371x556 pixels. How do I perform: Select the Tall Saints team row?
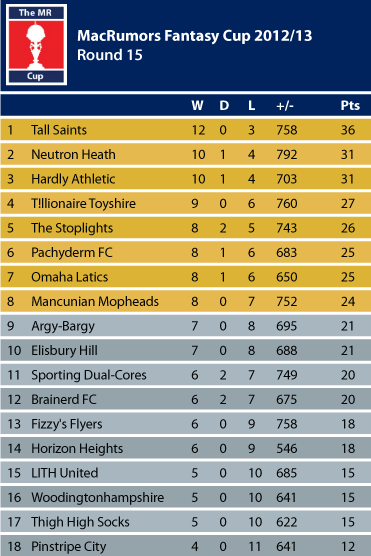[186, 130]
